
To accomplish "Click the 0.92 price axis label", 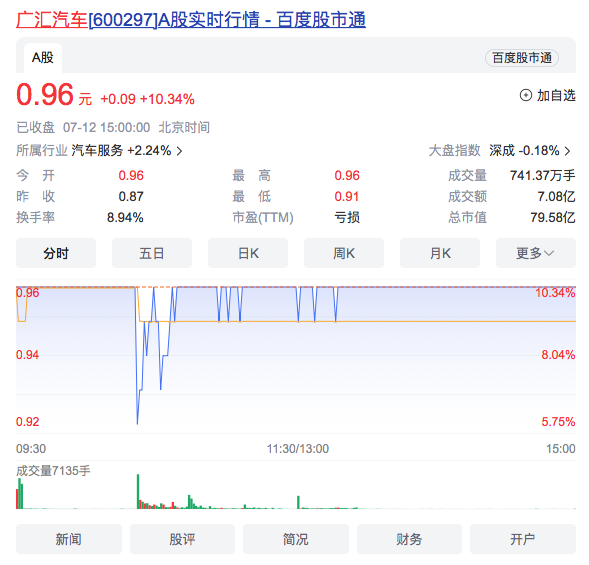I will pos(27,421).
